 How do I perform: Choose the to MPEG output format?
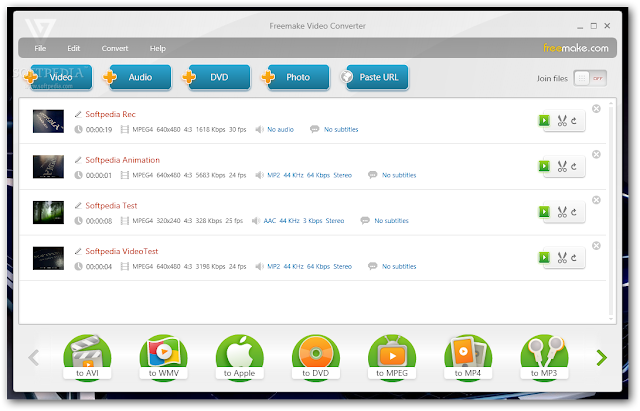click(392, 358)
